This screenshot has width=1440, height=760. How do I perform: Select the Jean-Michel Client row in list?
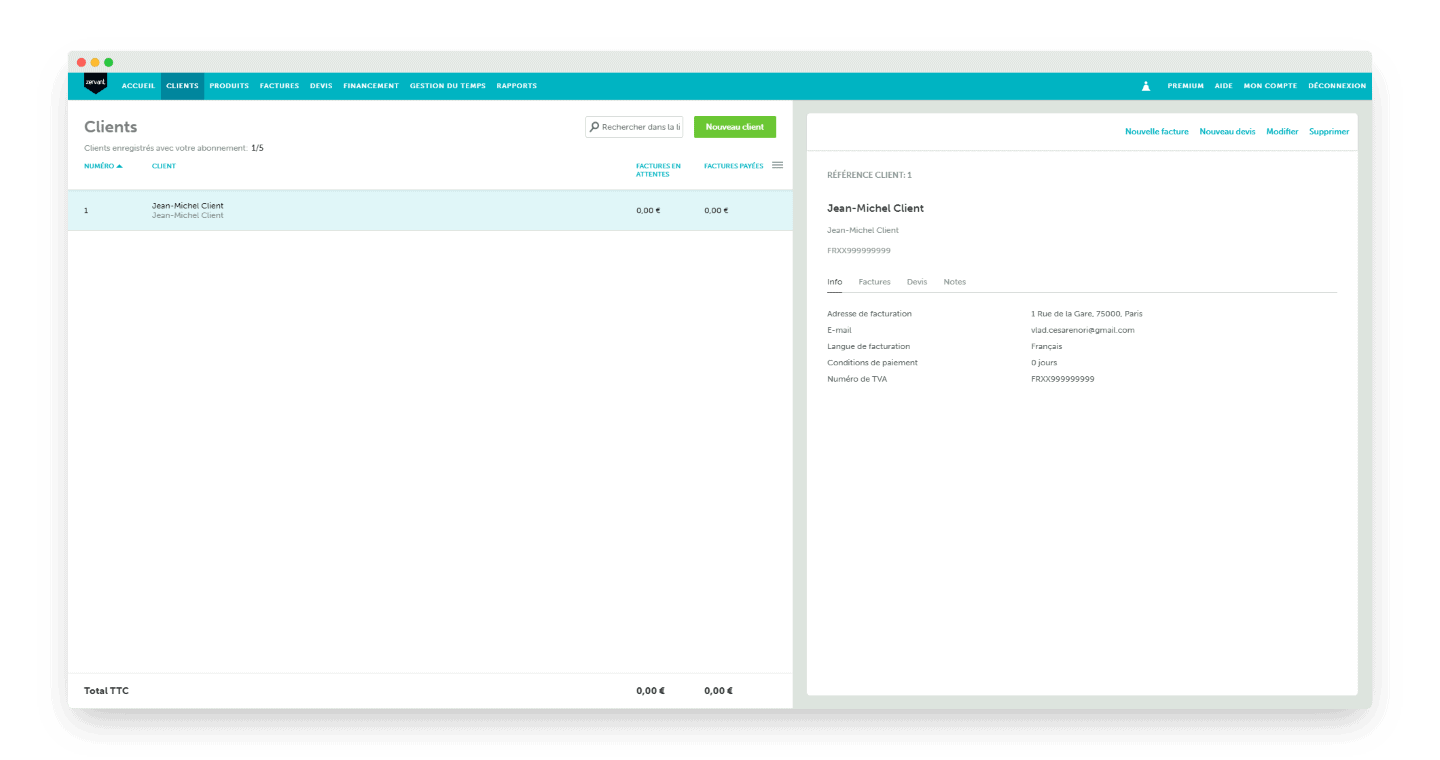pyautogui.click(x=430, y=210)
